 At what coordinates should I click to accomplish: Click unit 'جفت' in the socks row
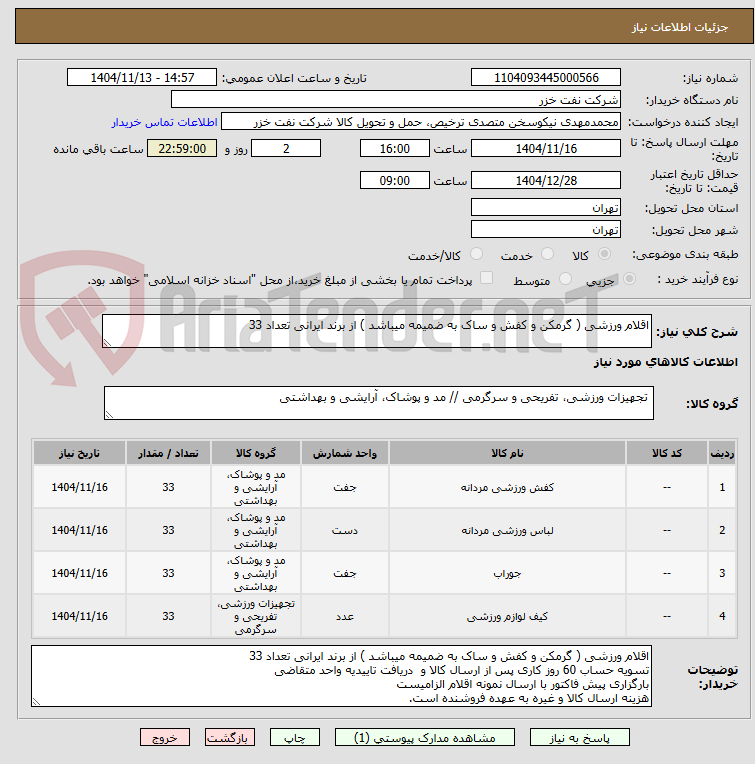tap(345, 573)
